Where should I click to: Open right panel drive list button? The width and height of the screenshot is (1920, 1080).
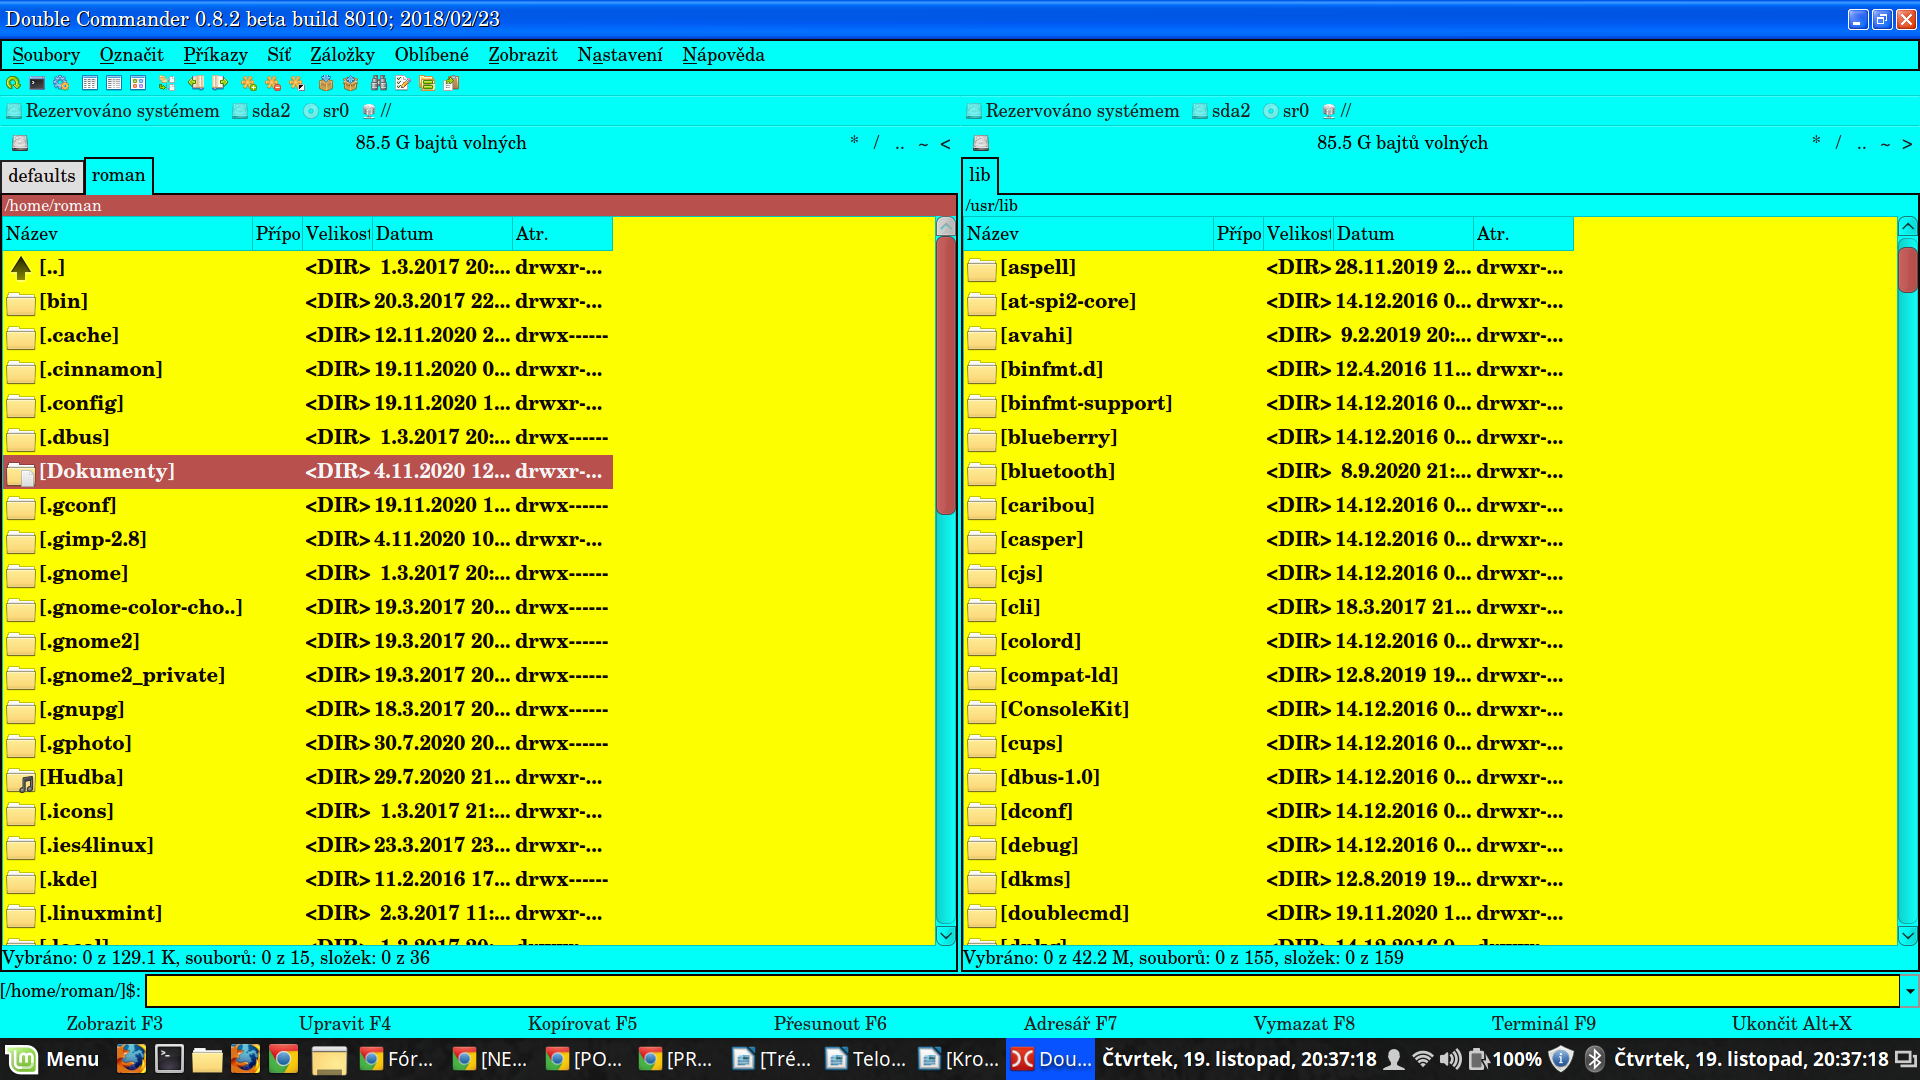(x=981, y=143)
